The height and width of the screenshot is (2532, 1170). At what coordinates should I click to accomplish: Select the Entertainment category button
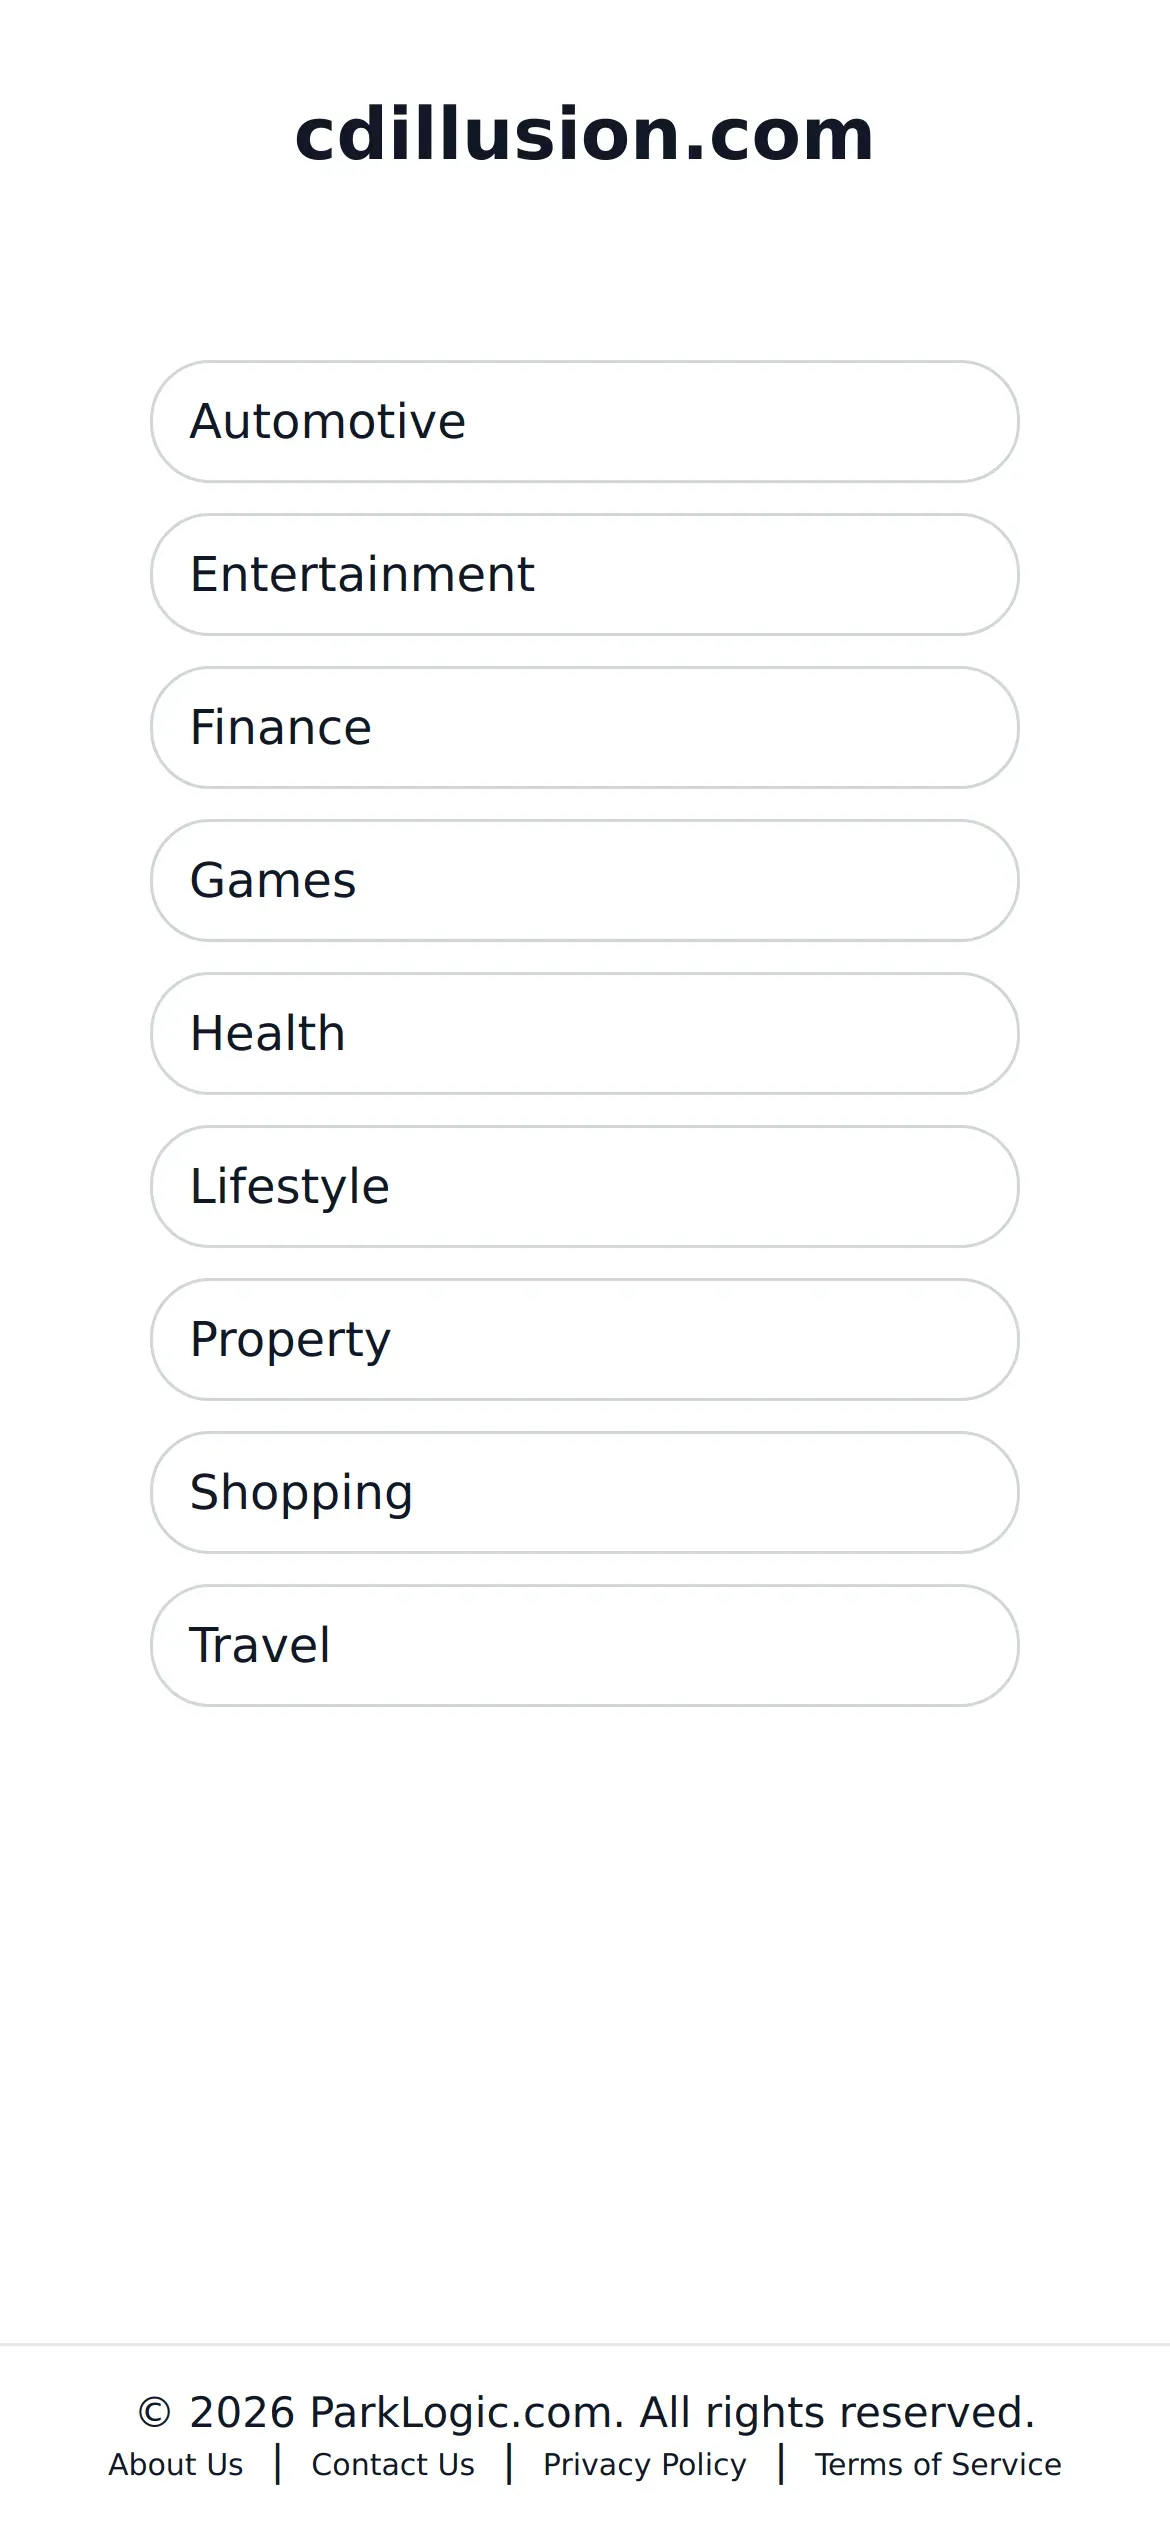[x=584, y=574]
